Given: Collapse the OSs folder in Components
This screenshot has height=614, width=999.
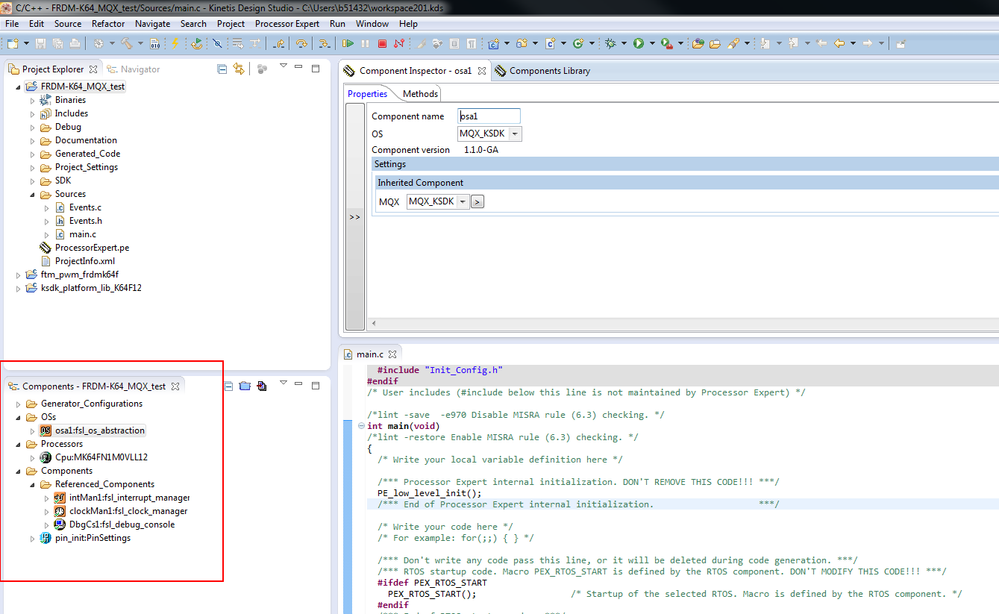Looking at the screenshot, I should [18, 417].
